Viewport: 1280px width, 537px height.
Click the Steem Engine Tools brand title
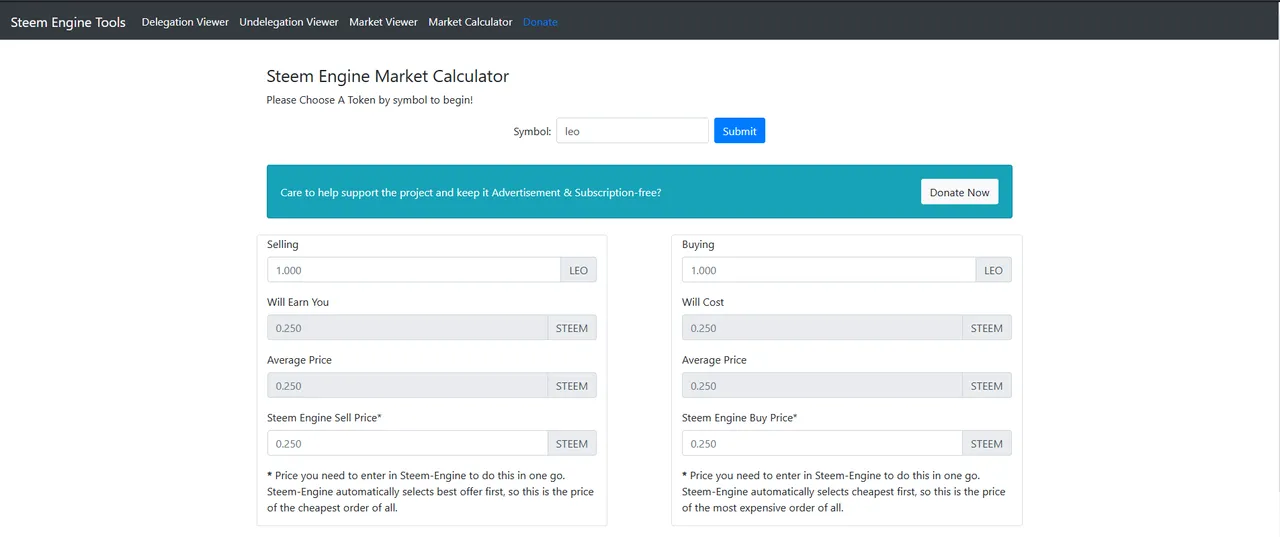[68, 22]
